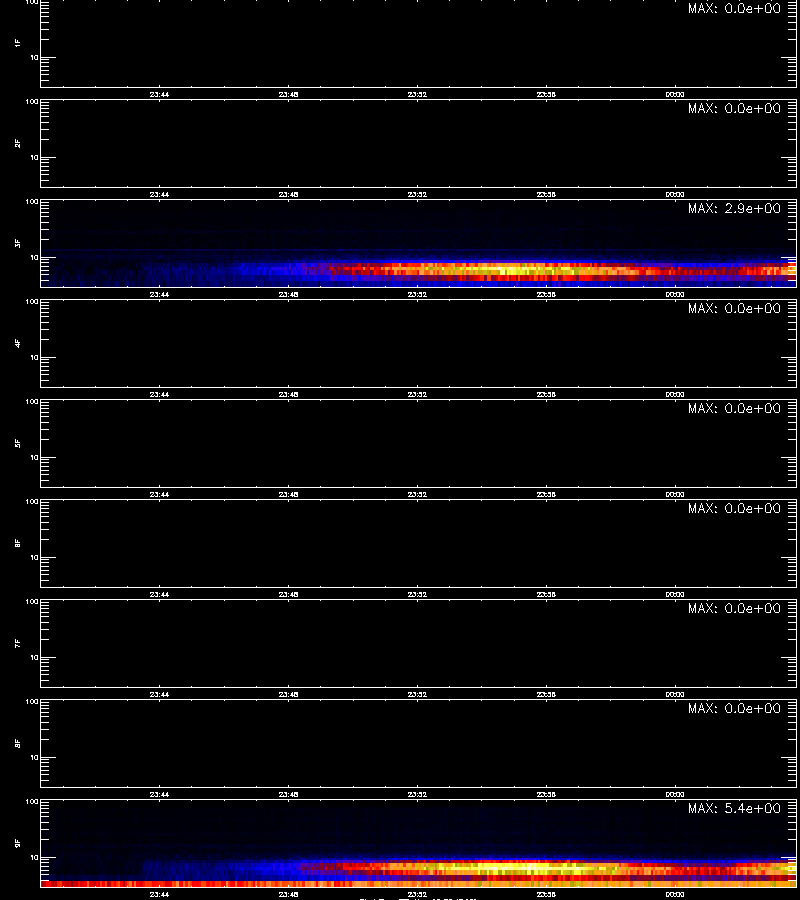
Task: Click the 7F y-axis panel label
Action: (18, 643)
